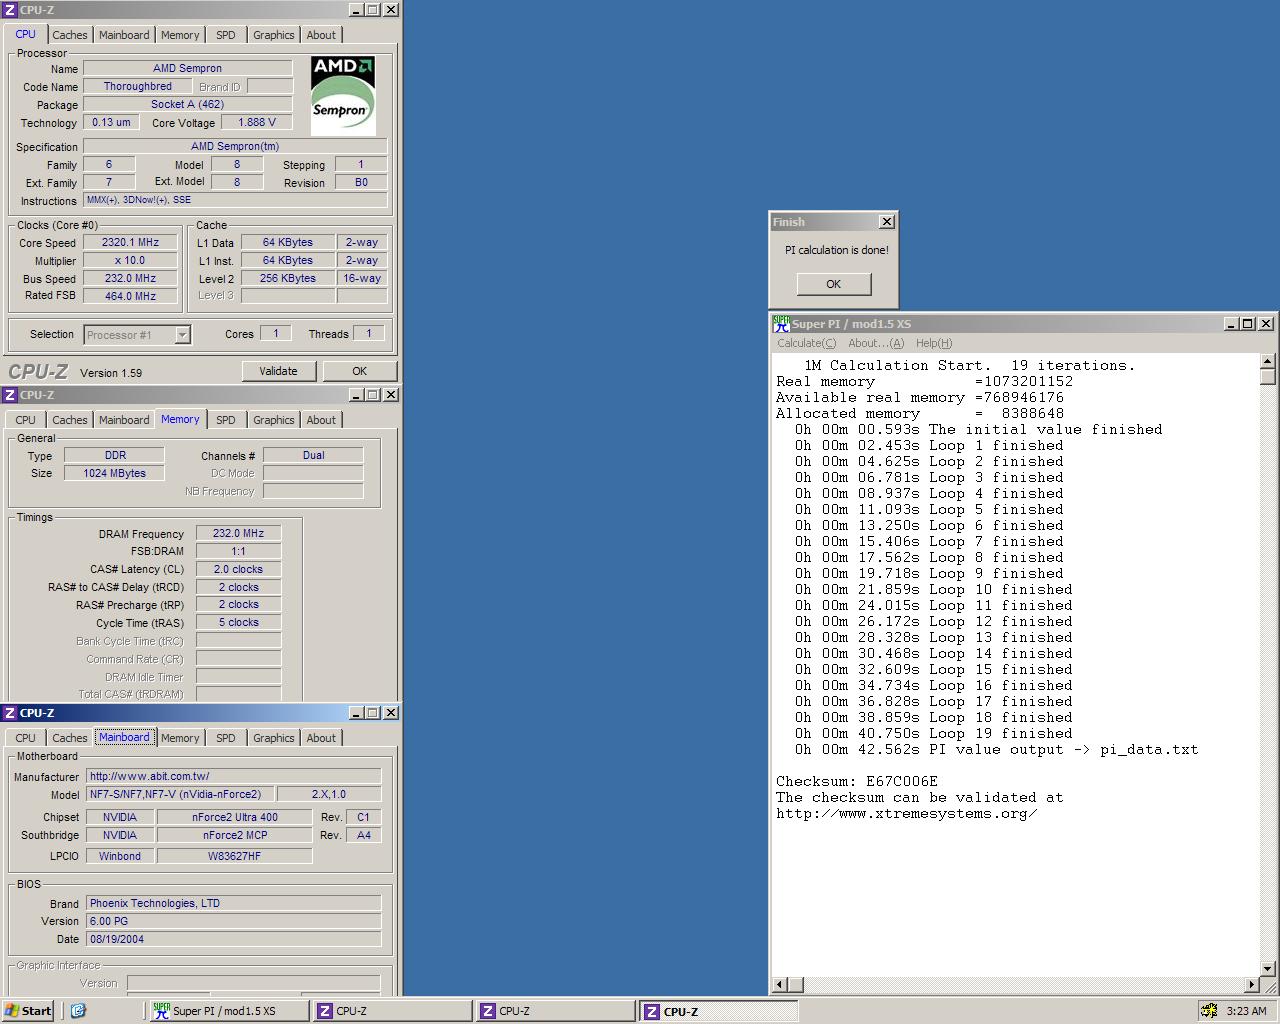Launch Internet Explorer from quick launch
The height and width of the screenshot is (1024, 1280).
[x=78, y=1011]
